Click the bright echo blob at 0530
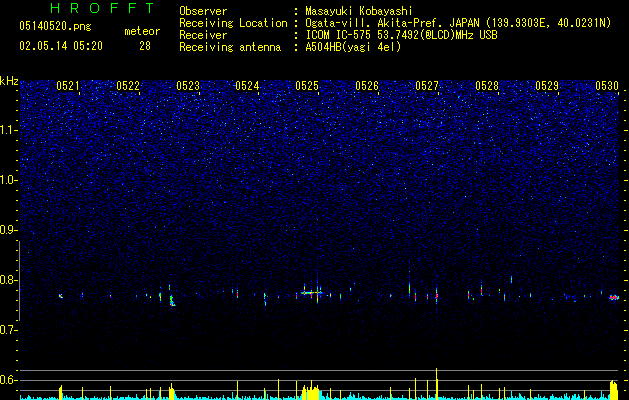The image size is (629, 400). pos(614,297)
